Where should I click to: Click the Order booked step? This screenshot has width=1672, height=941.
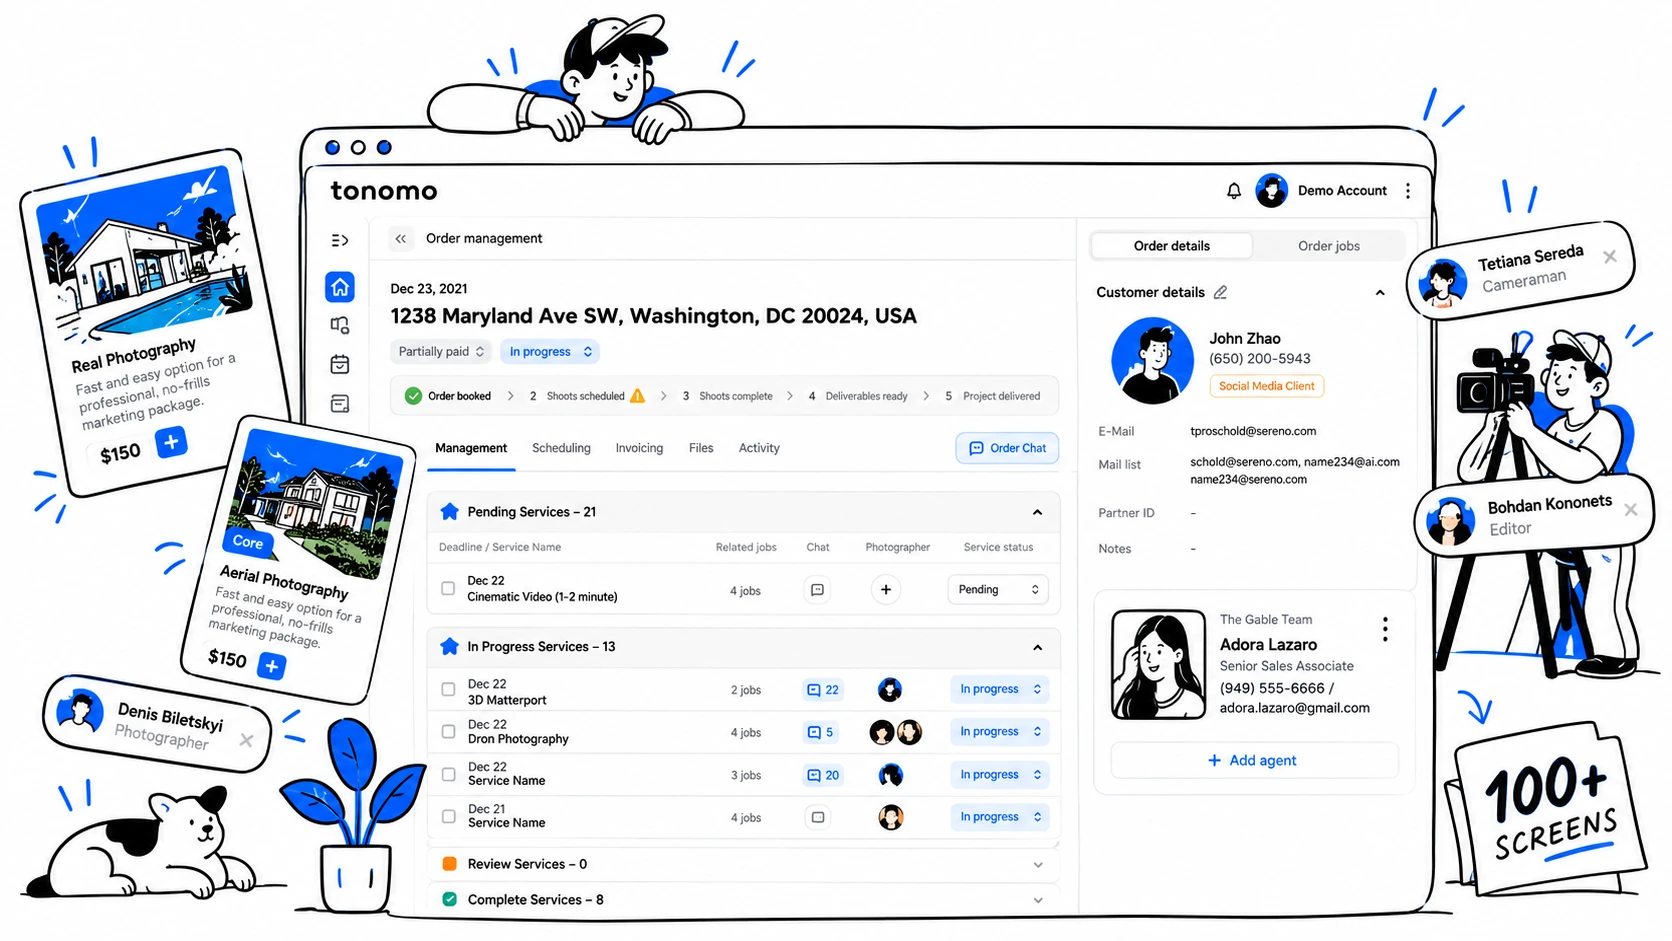tap(448, 396)
